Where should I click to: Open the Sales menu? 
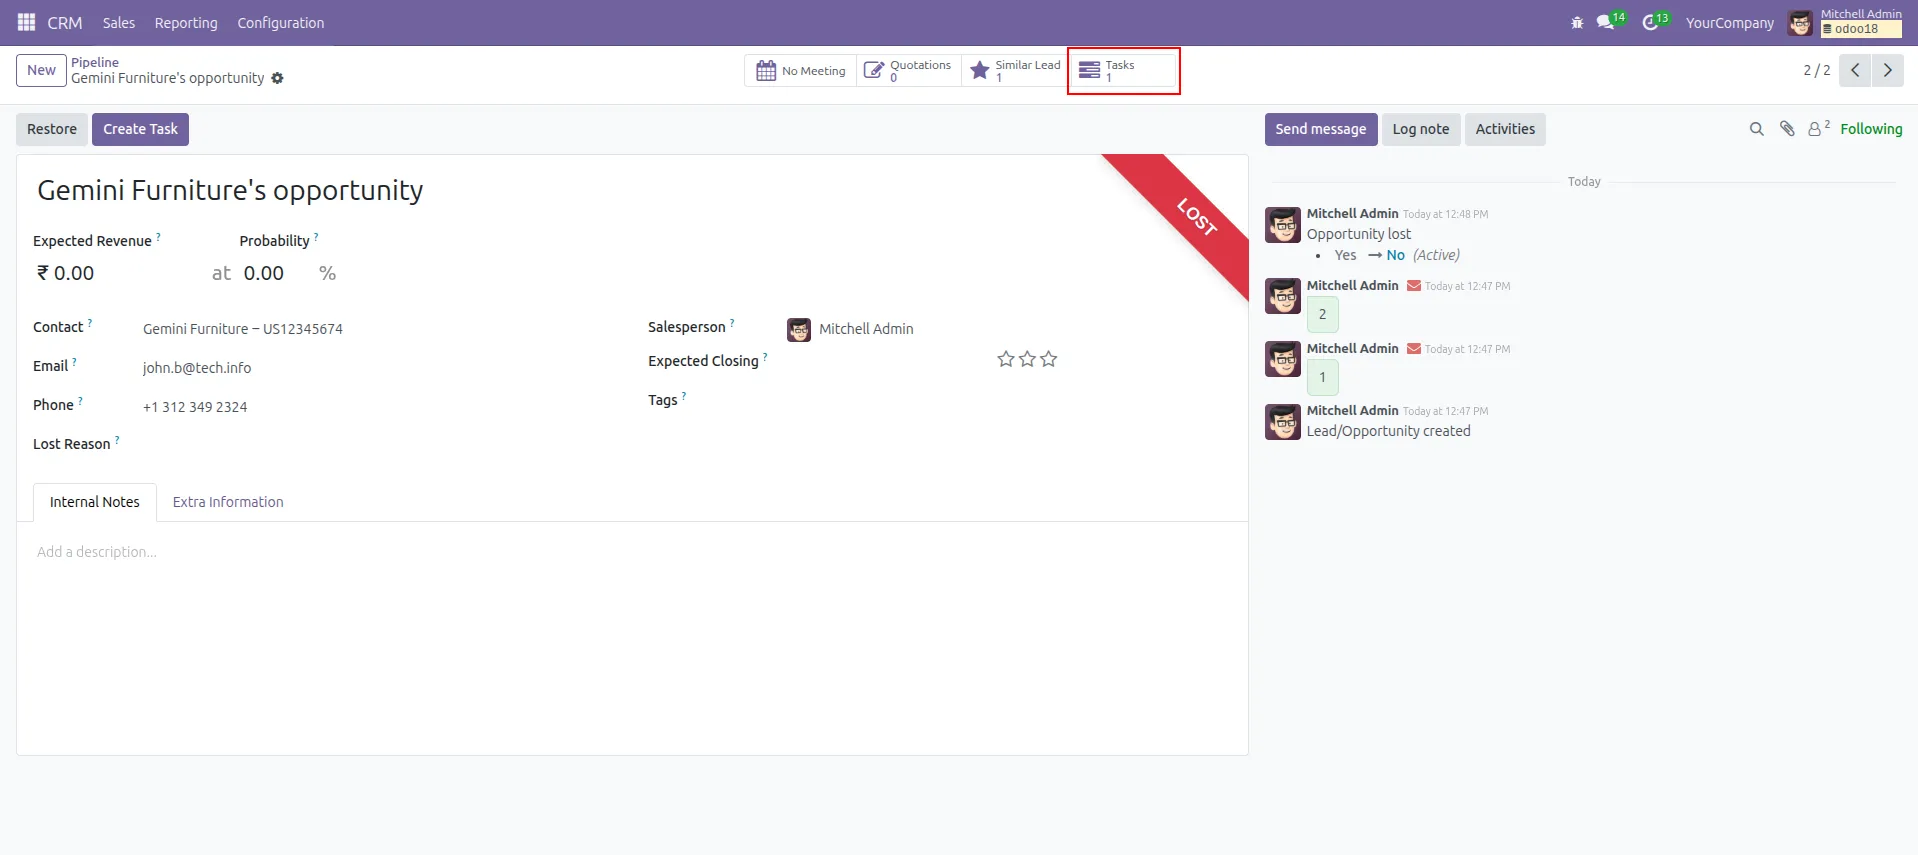point(118,23)
